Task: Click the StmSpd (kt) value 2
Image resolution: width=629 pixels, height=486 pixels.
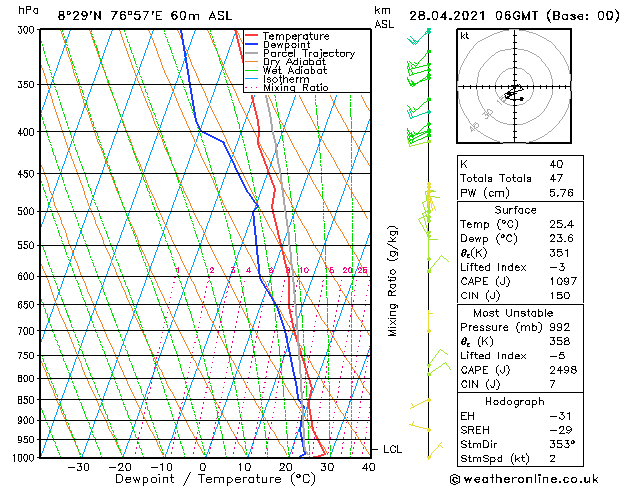Action: pos(553,459)
